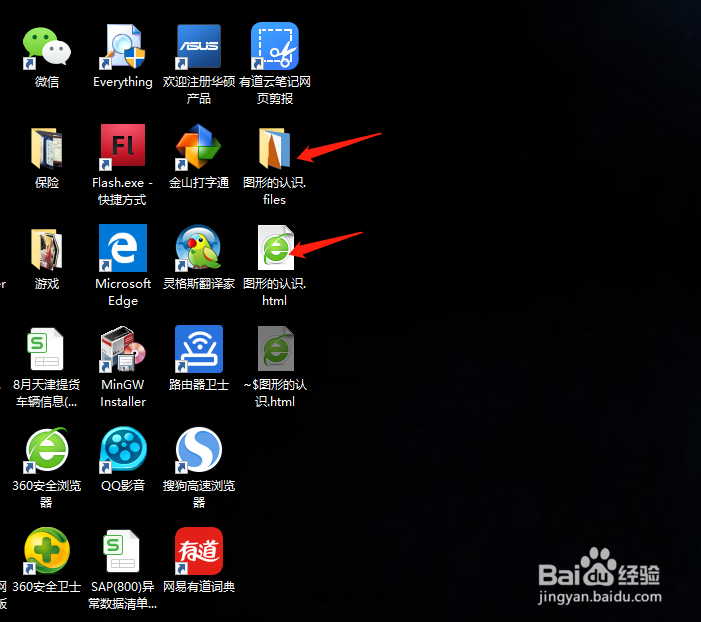Open the 网易有道词典 icon
701x622 pixels.
(198, 551)
